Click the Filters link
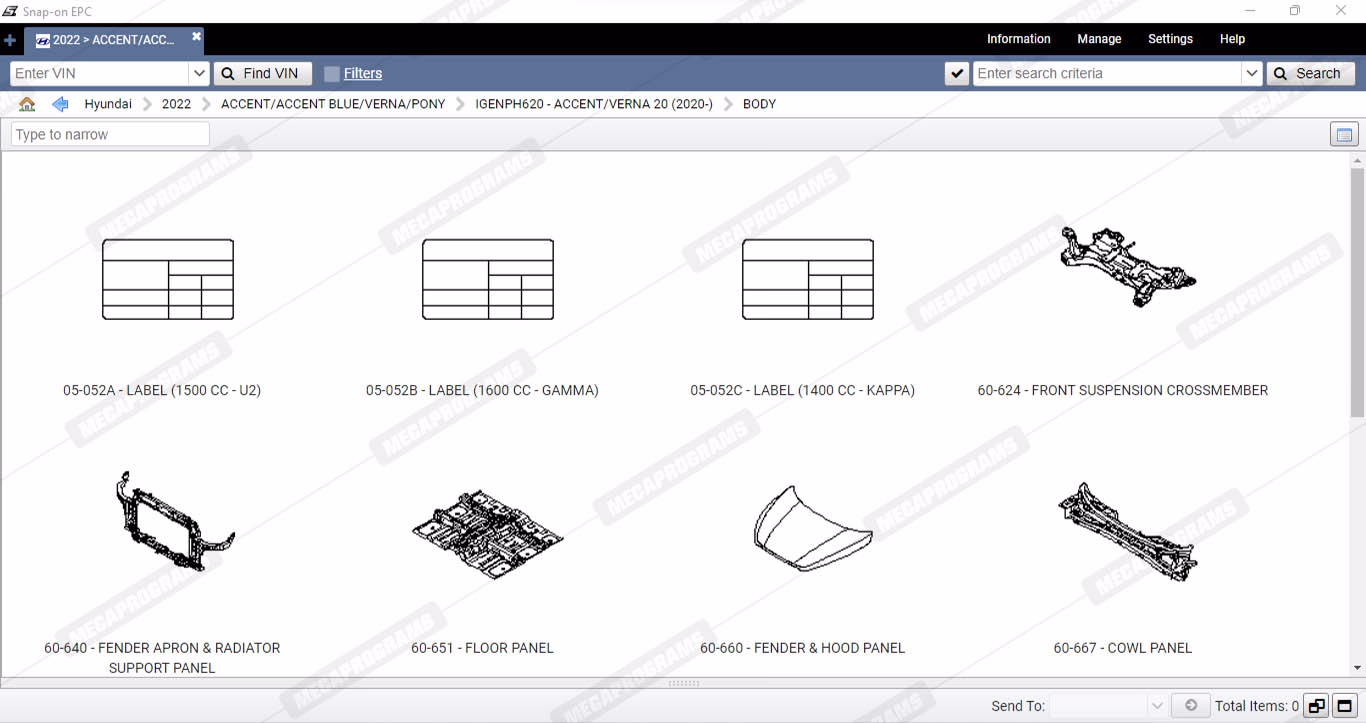The width and height of the screenshot is (1366, 723). (363, 74)
